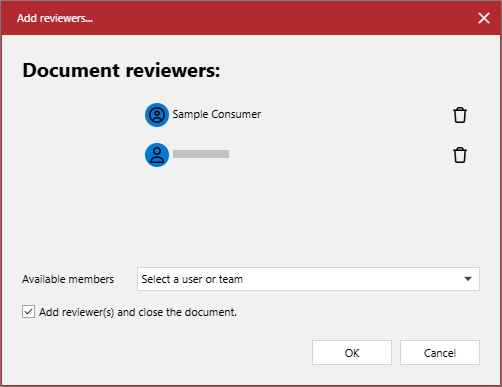502x387 pixels.
Task: Click the 'Document reviewers:' heading
Action: click(x=121, y=70)
